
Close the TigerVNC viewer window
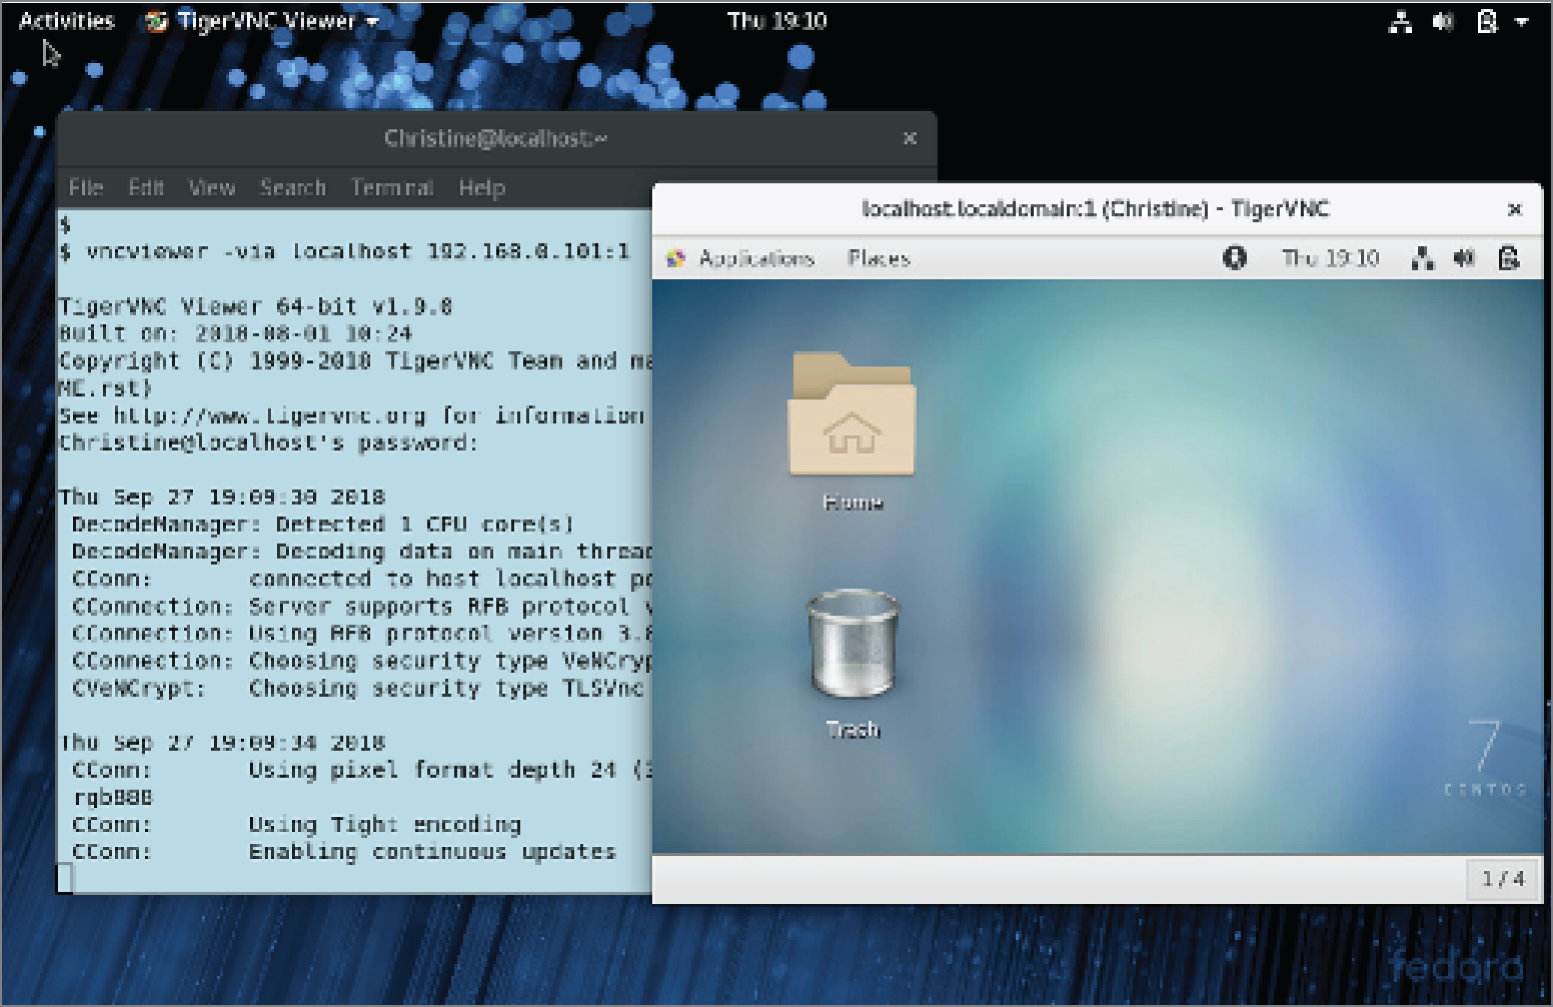click(x=1514, y=209)
